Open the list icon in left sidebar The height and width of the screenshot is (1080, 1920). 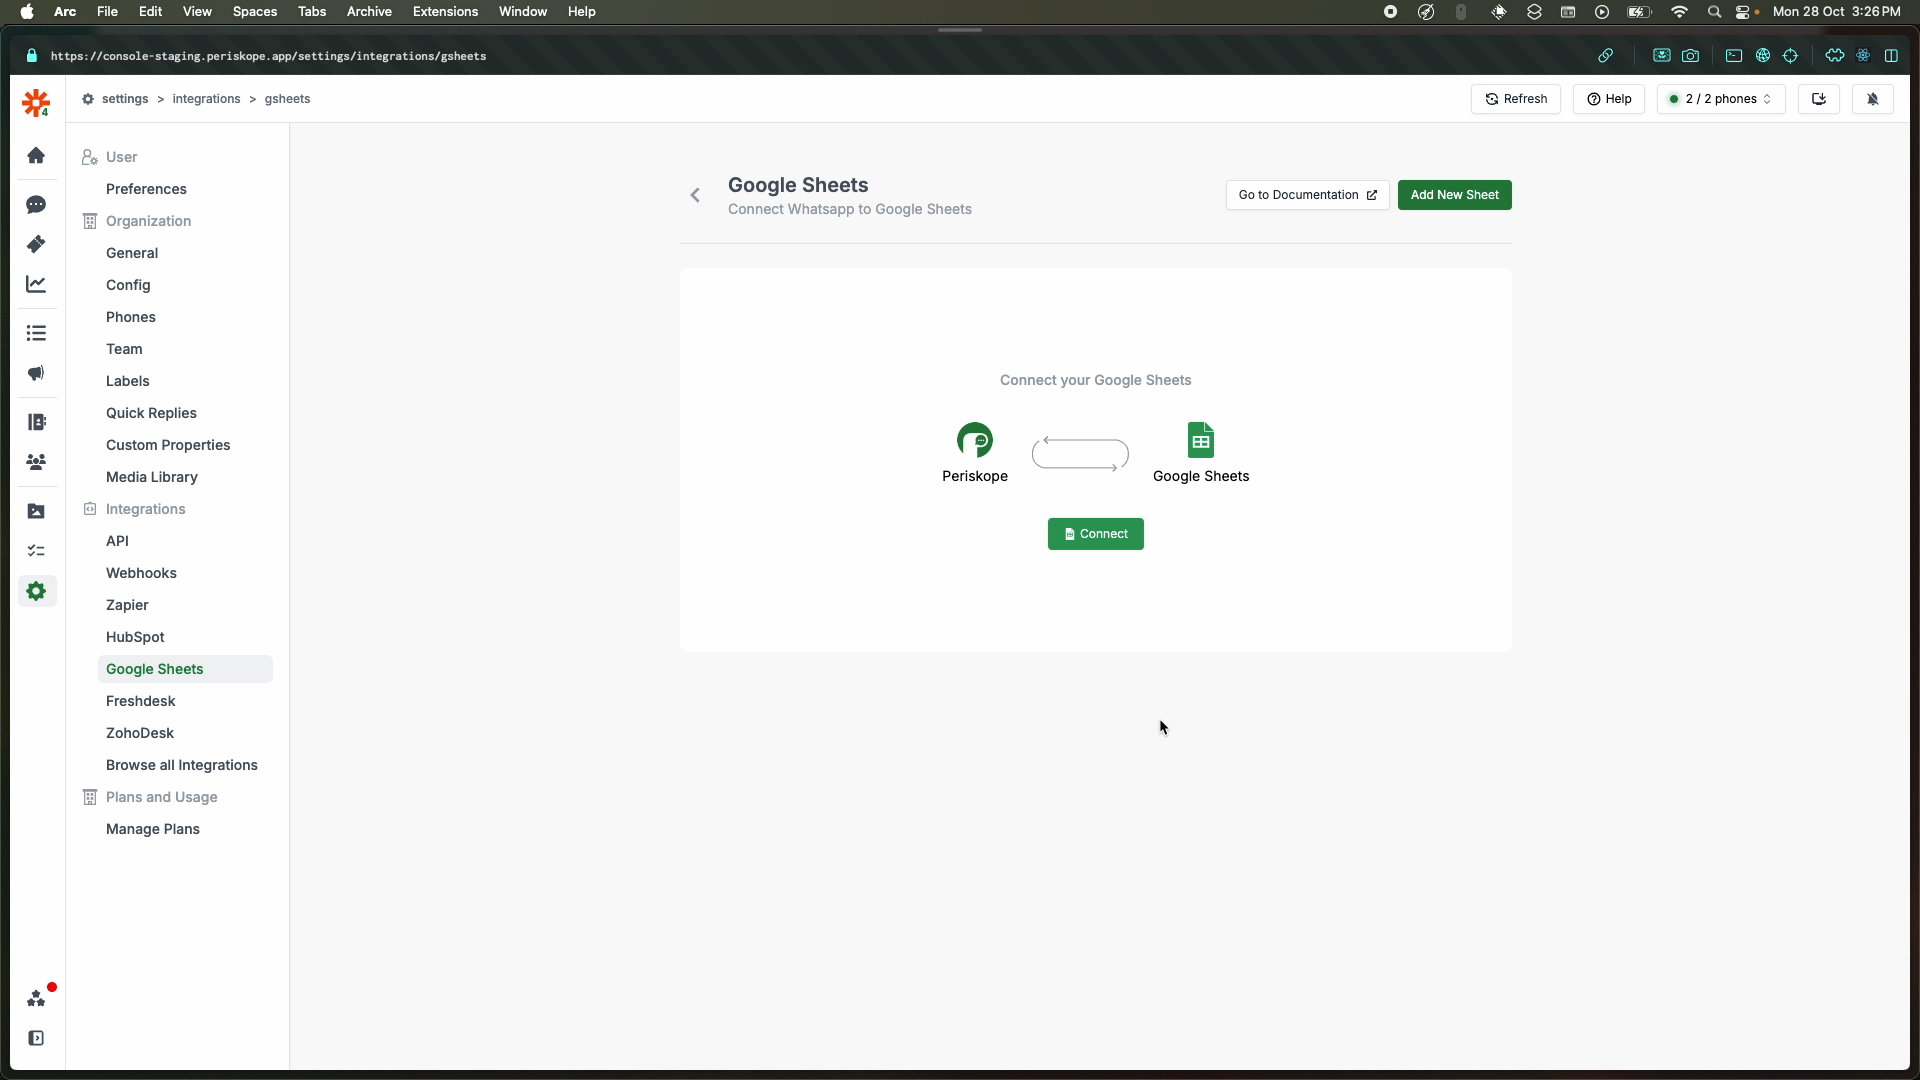click(36, 333)
